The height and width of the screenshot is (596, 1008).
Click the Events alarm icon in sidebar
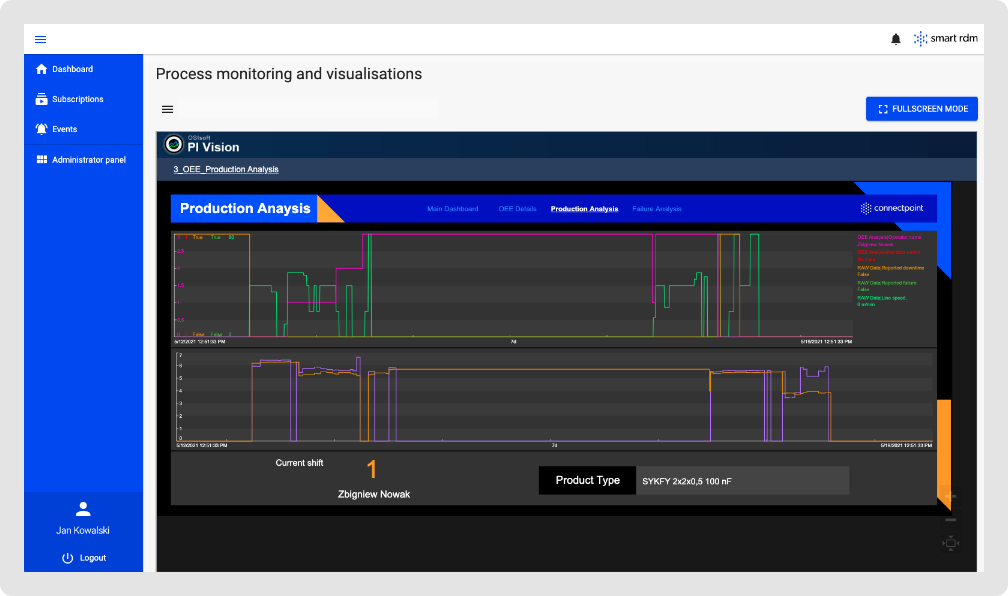pyautogui.click(x=41, y=129)
